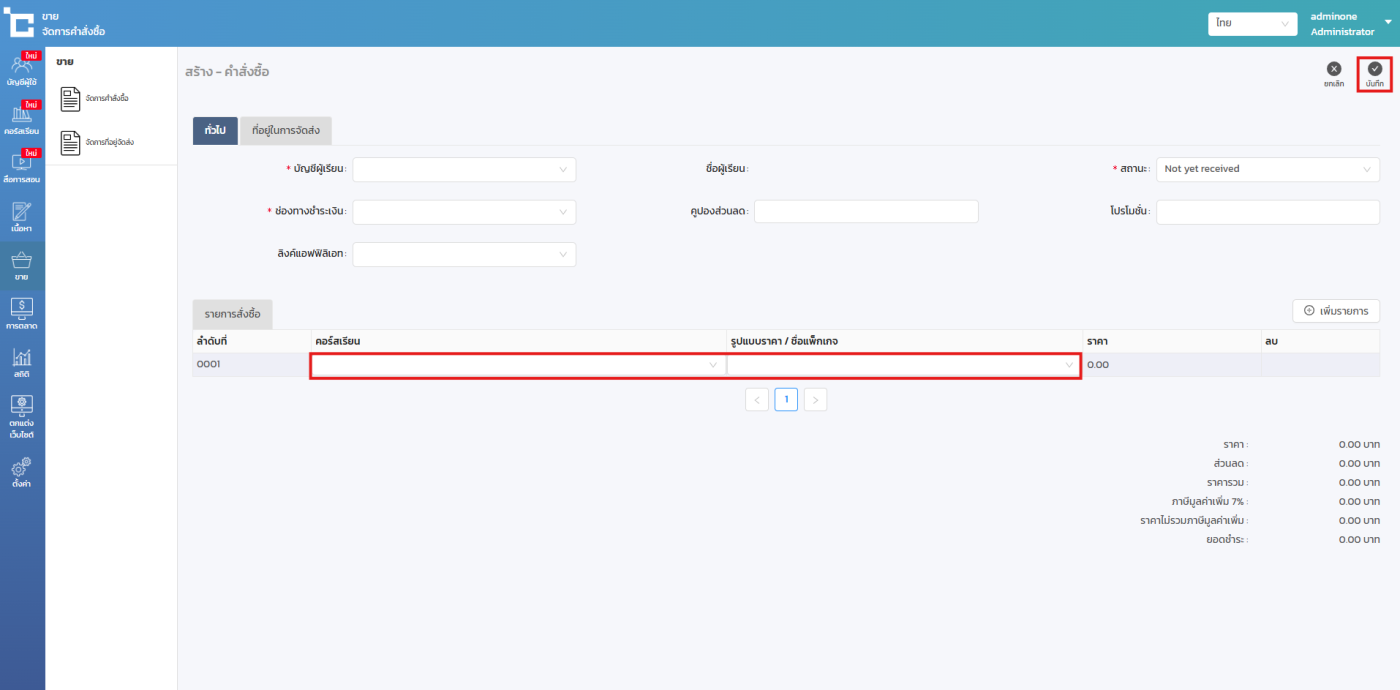
Task: Go to เนื้อหา (content) in the sidebar
Action: [22, 216]
